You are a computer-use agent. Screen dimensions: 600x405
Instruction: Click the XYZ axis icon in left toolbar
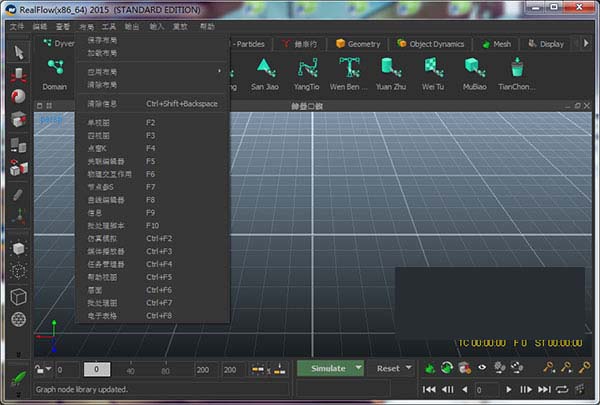click(x=18, y=217)
